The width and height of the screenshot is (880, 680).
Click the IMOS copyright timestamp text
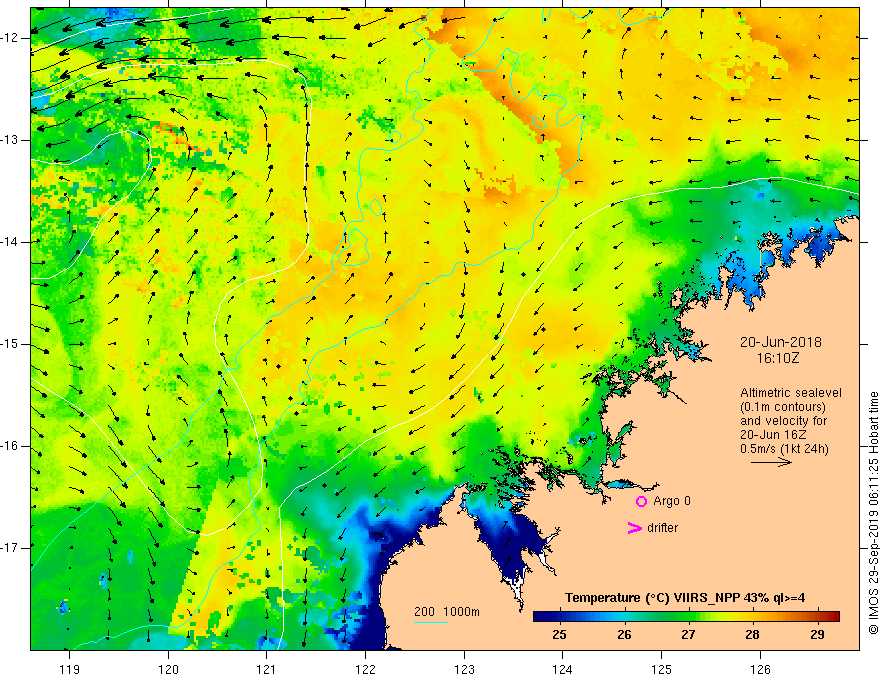pos(873,513)
